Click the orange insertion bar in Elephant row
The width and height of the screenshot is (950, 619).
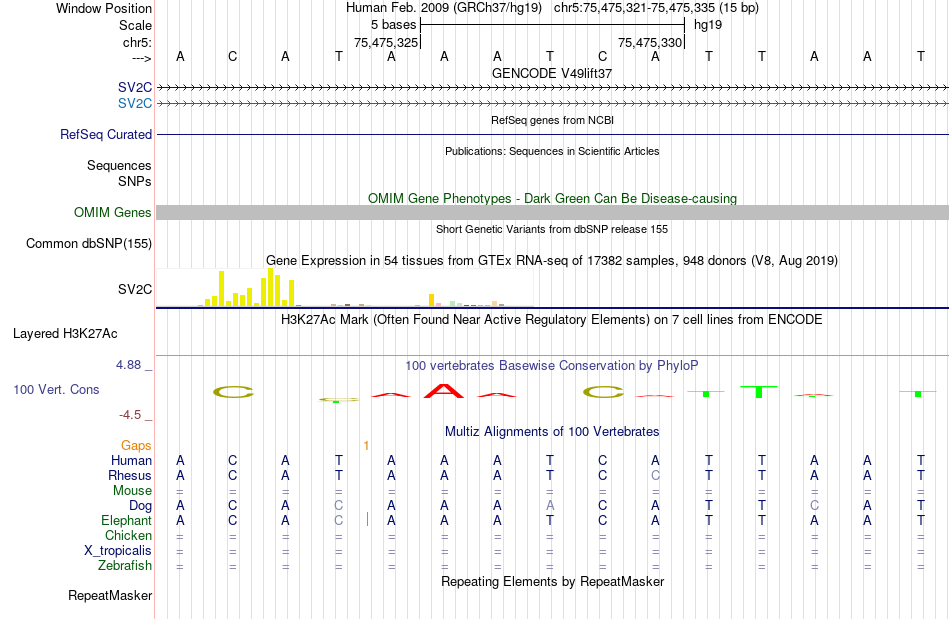pos(367,519)
